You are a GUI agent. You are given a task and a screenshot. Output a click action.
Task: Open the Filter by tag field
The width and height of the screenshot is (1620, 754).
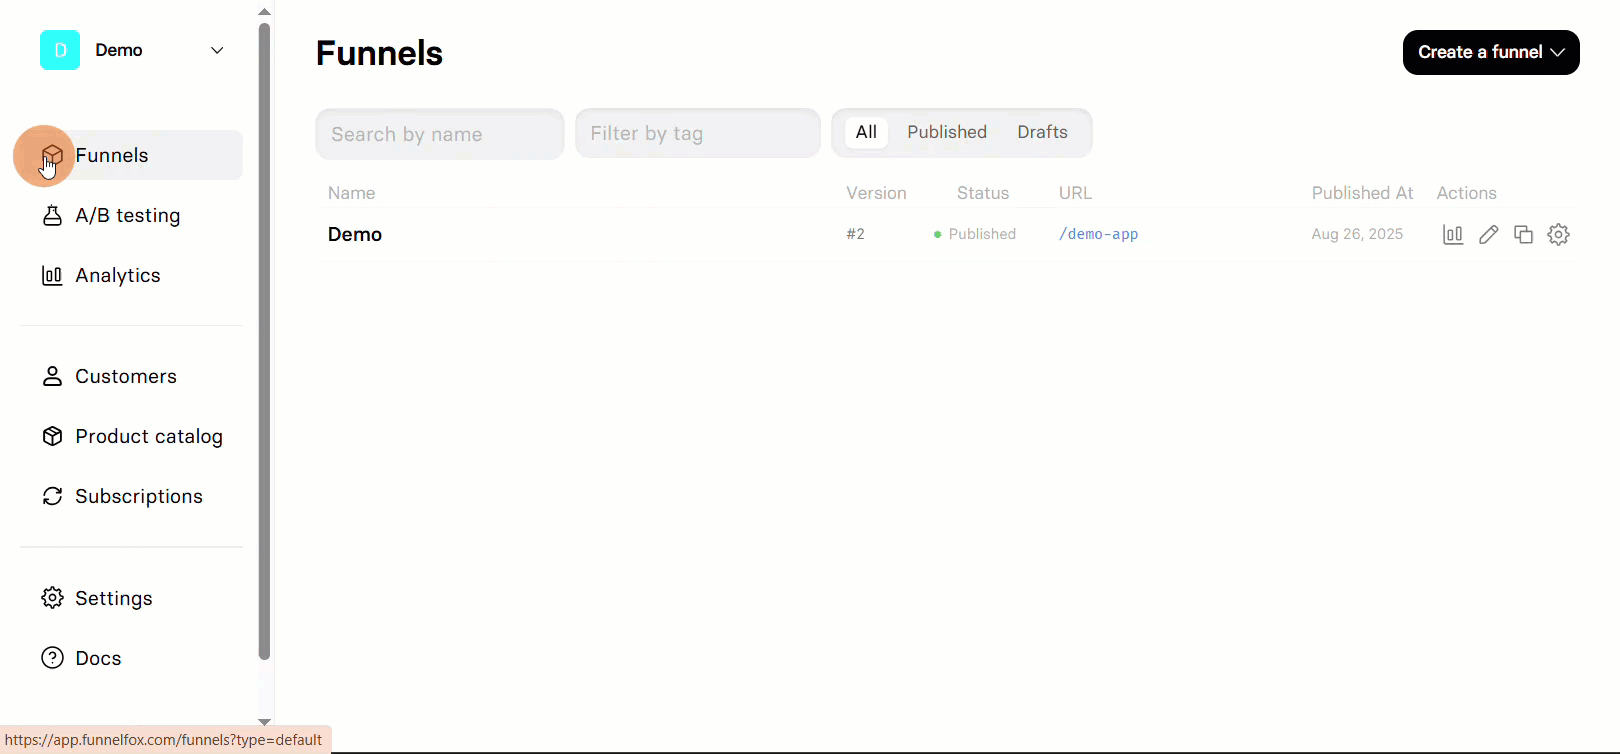(x=698, y=133)
